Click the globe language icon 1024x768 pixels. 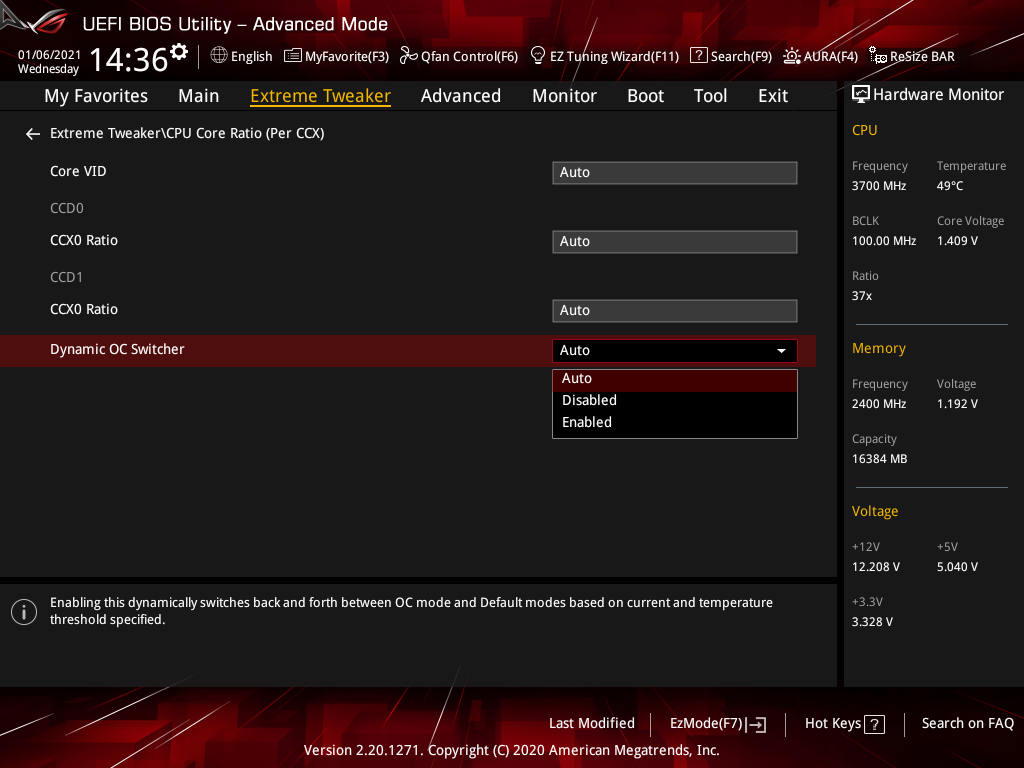click(219, 56)
